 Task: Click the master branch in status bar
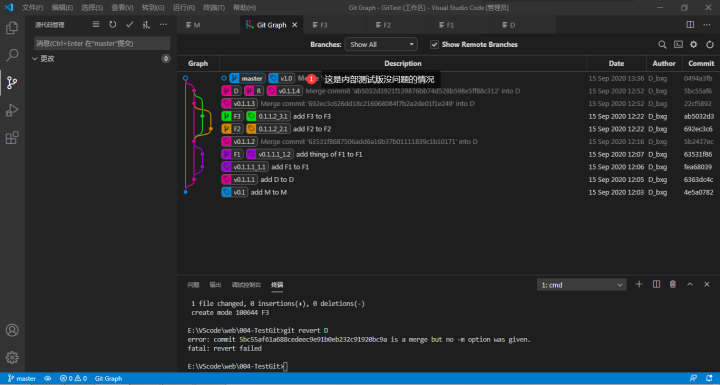click(x=22, y=379)
